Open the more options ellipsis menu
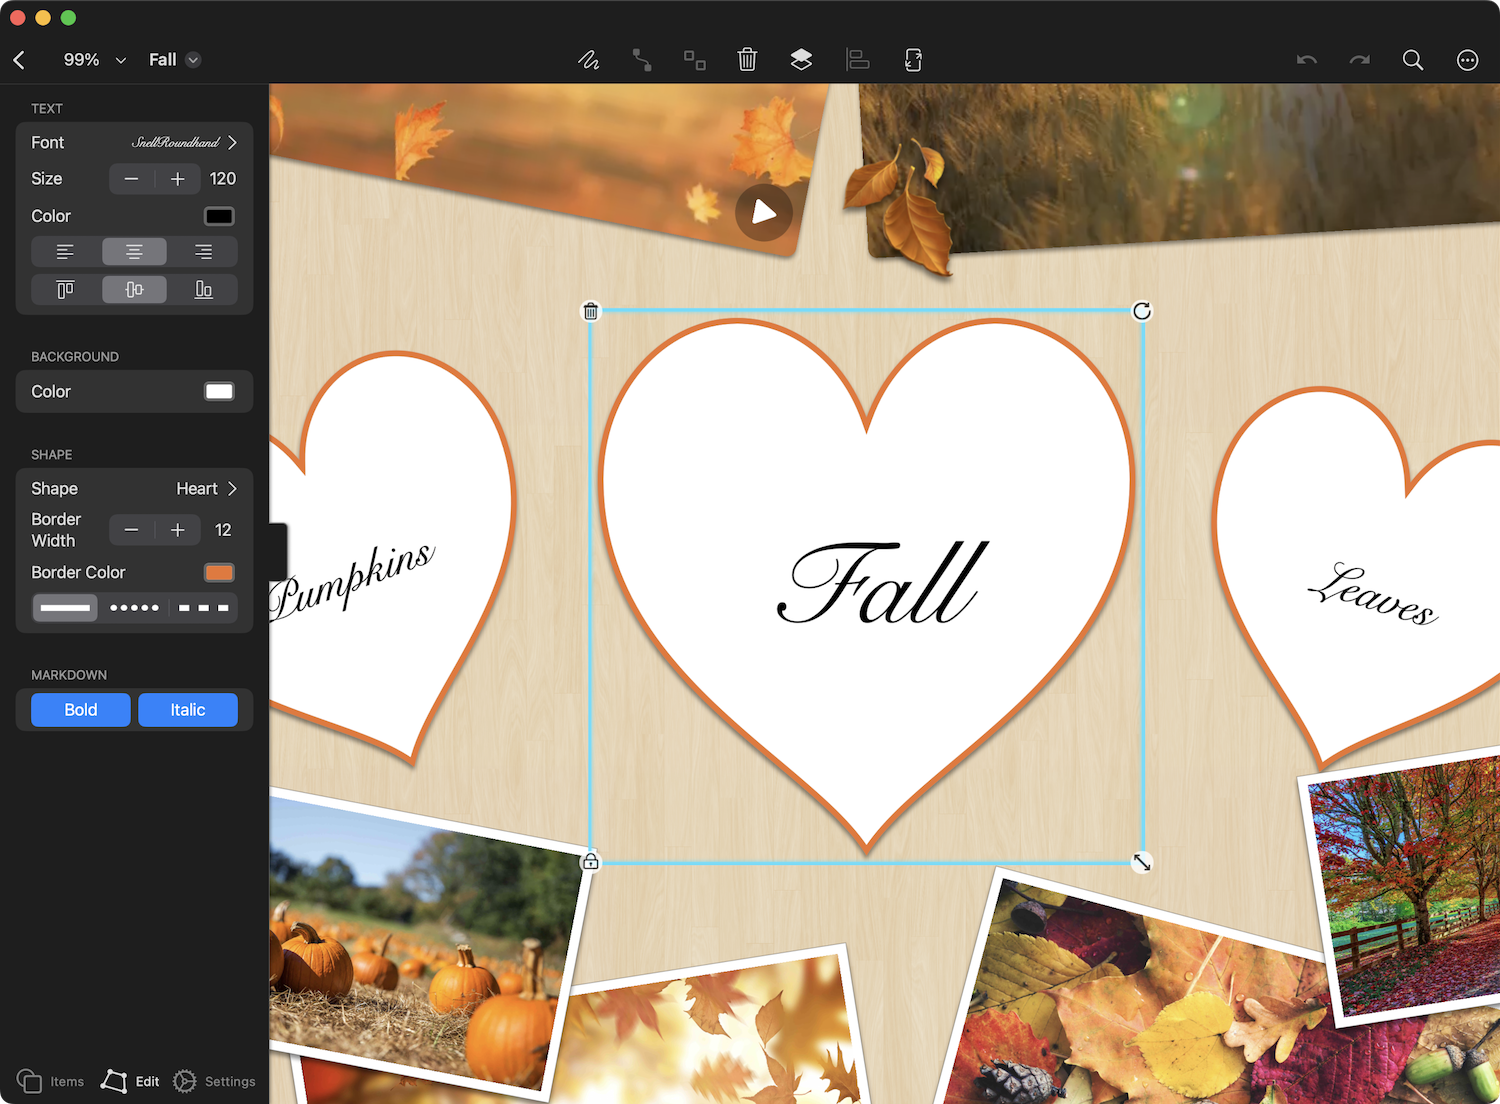Viewport: 1500px width, 1104px height. [1467, 60]
